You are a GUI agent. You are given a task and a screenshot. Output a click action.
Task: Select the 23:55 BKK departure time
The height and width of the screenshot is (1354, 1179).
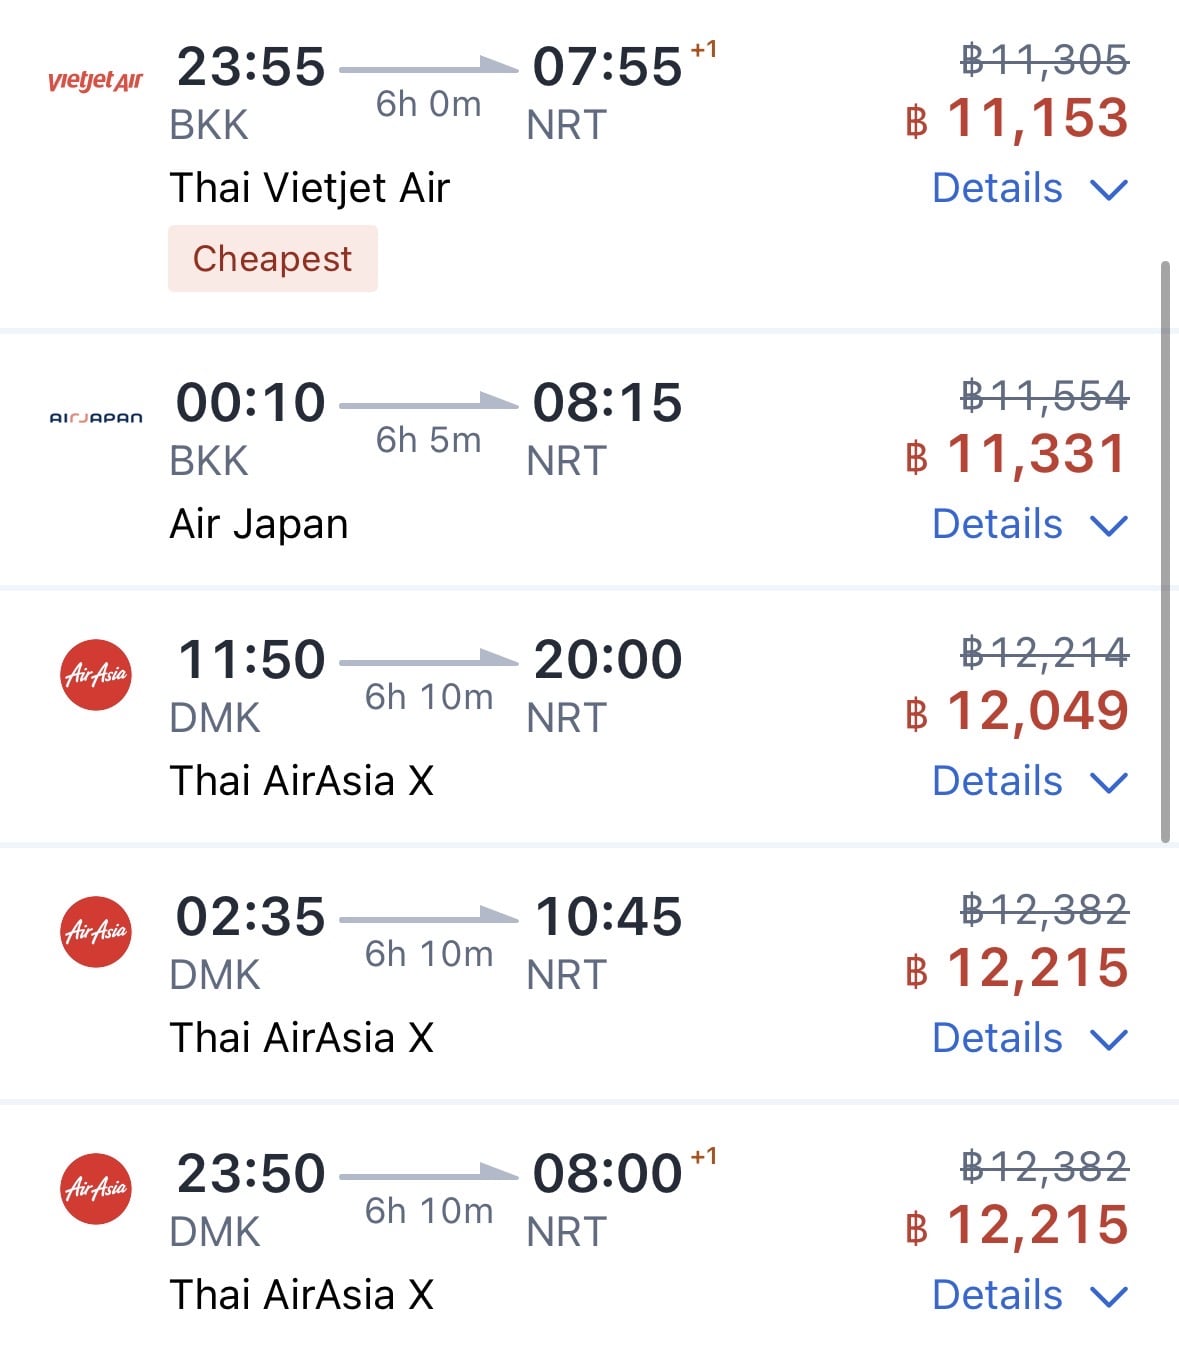250,67
